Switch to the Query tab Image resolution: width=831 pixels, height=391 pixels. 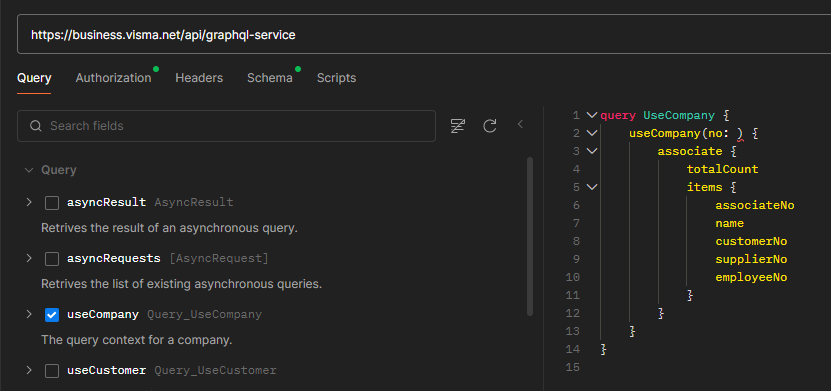tap(34, 78)
